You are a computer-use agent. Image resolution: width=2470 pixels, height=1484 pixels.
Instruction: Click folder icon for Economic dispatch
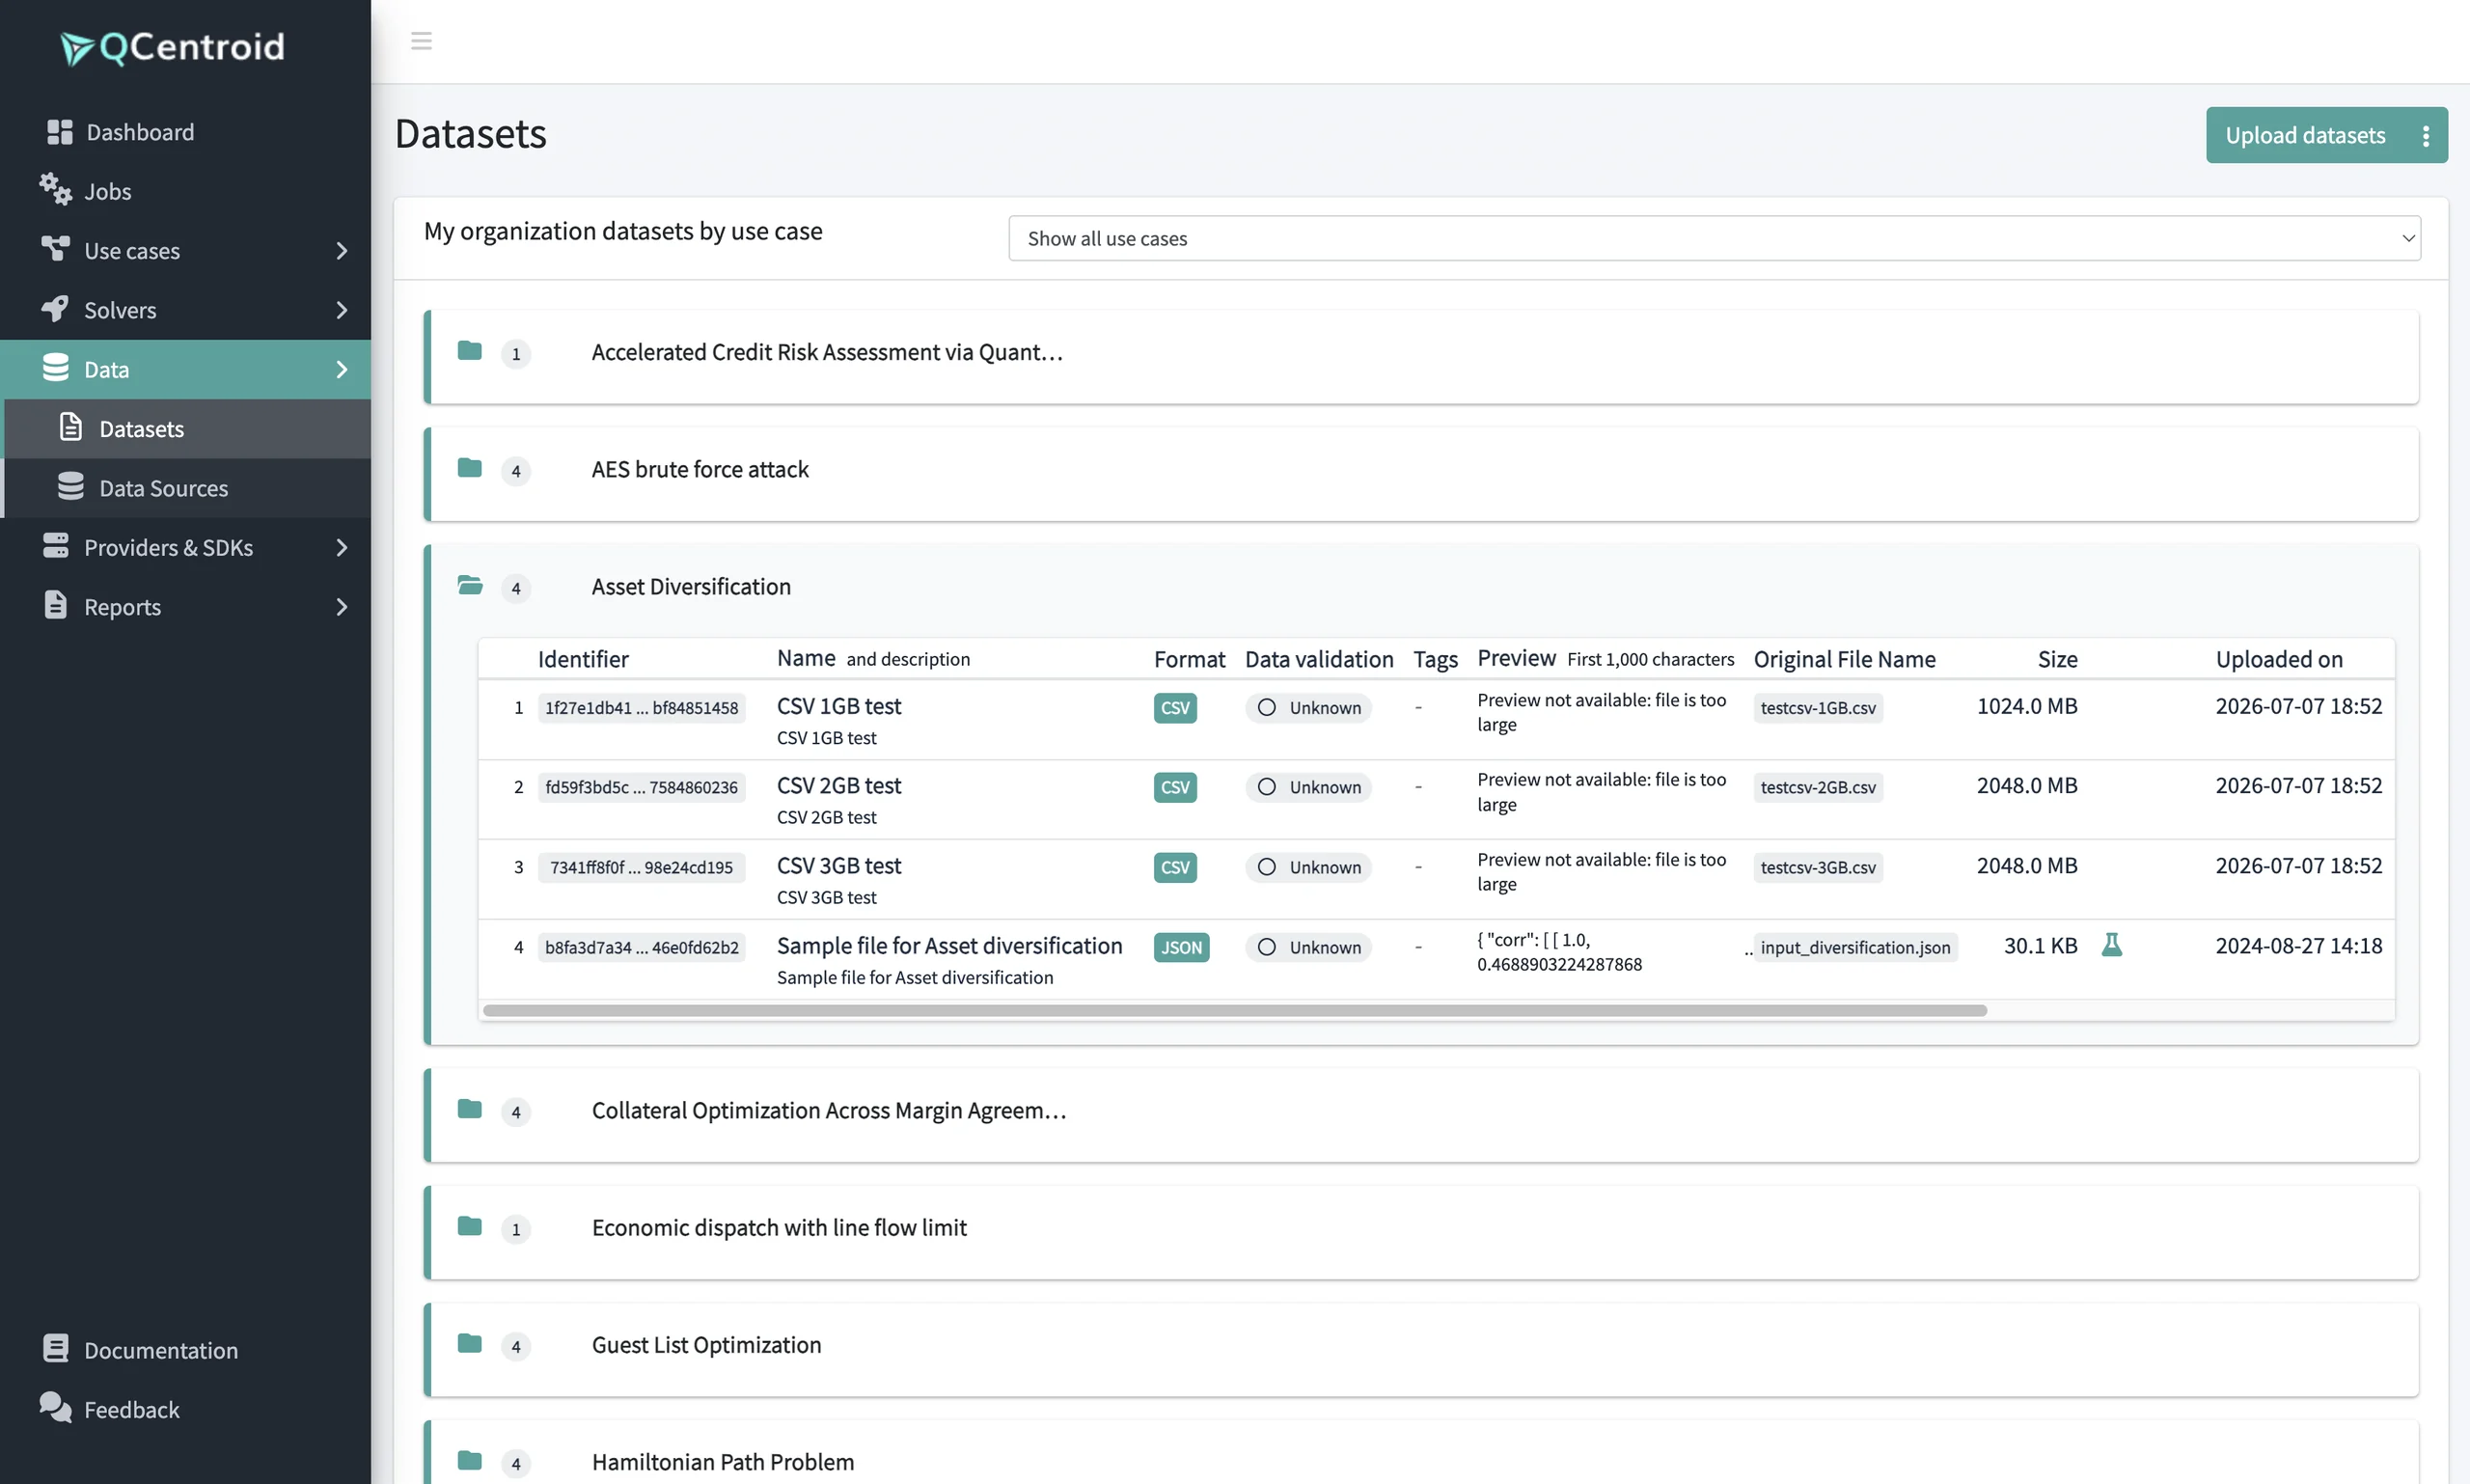[469, 1226]
